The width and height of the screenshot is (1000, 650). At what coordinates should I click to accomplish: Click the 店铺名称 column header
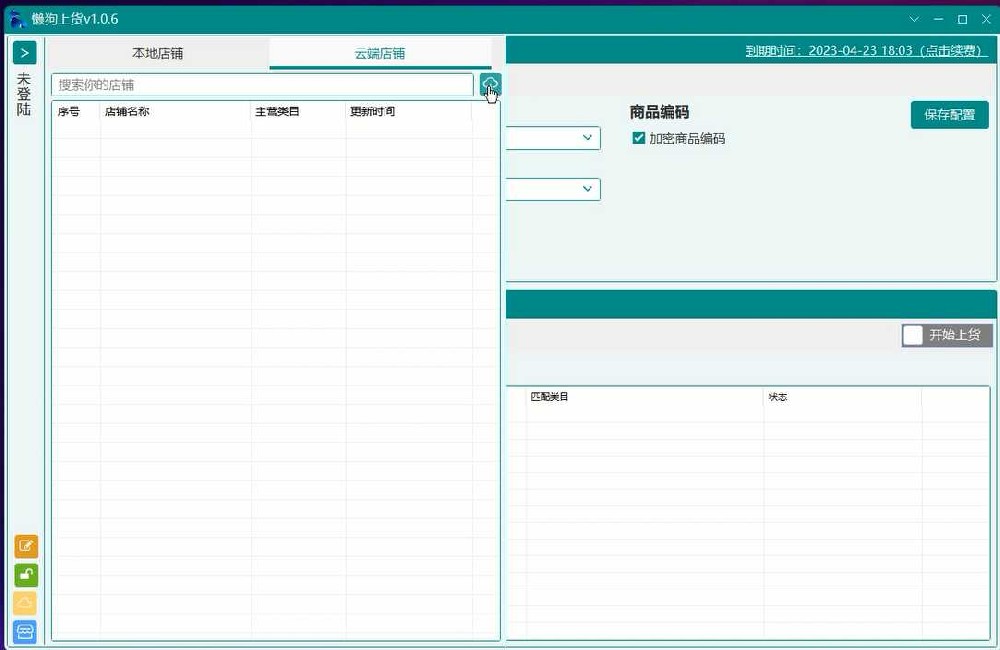click(128, 112)
